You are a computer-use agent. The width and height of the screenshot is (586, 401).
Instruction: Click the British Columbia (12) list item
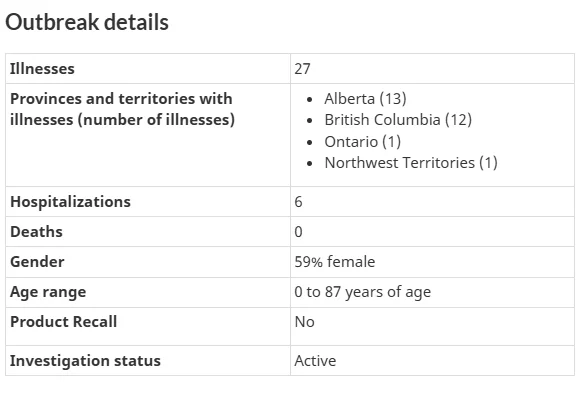398,120
